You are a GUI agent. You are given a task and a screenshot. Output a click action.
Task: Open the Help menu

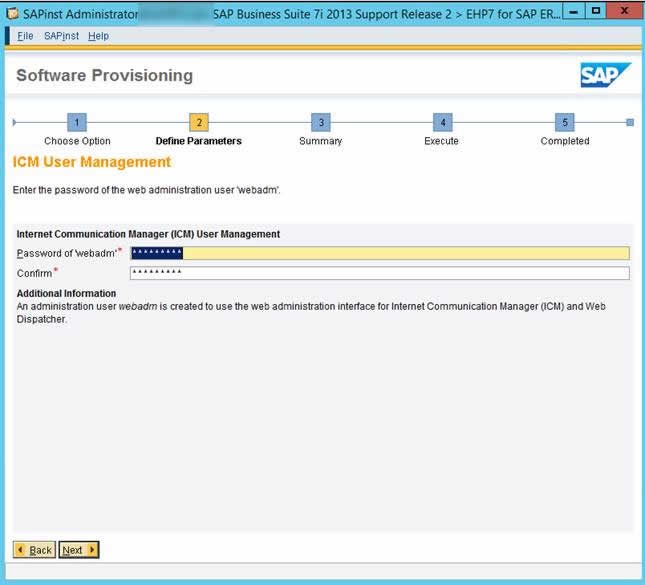(98, 36)
